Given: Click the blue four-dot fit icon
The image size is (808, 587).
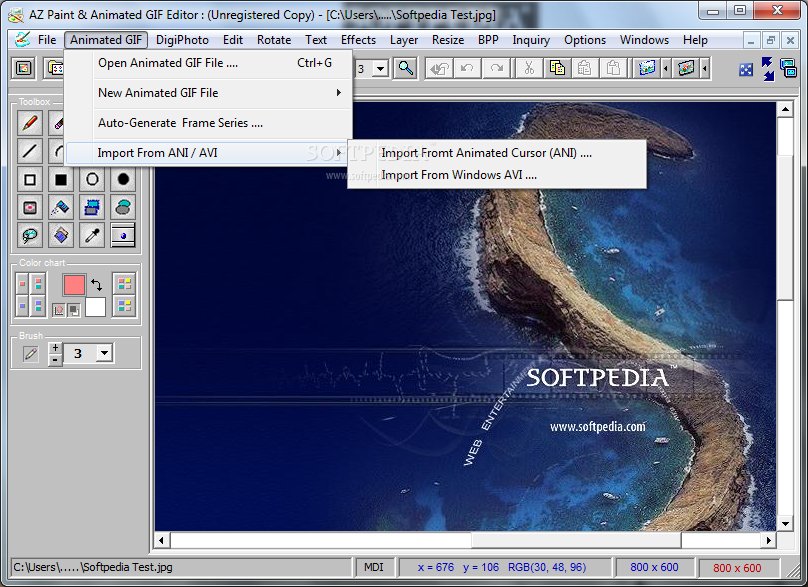Looking at the screenshot, I should (x=746, y=70).
